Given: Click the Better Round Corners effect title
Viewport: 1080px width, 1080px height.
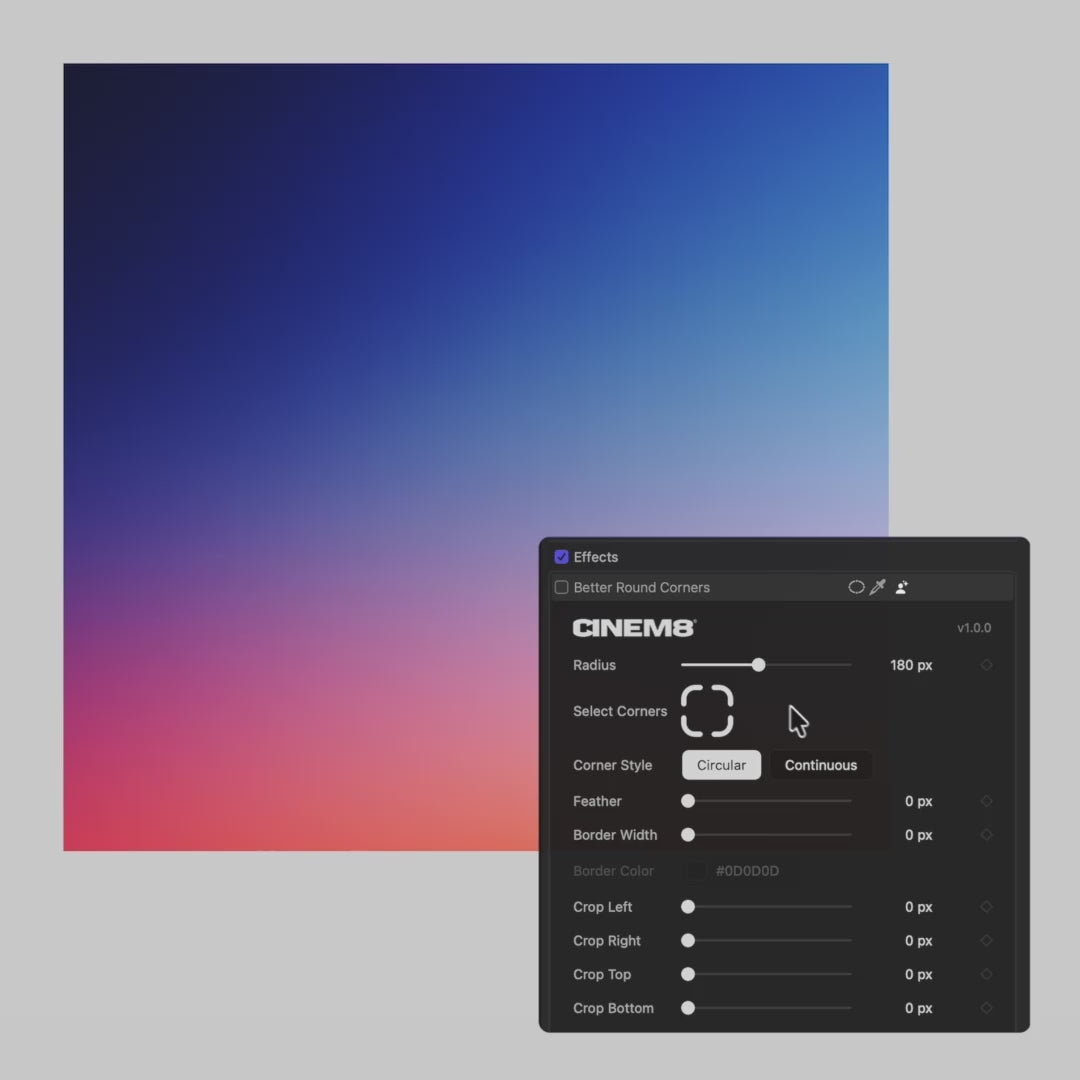Looking at the screenshot, I should [641, 587].
